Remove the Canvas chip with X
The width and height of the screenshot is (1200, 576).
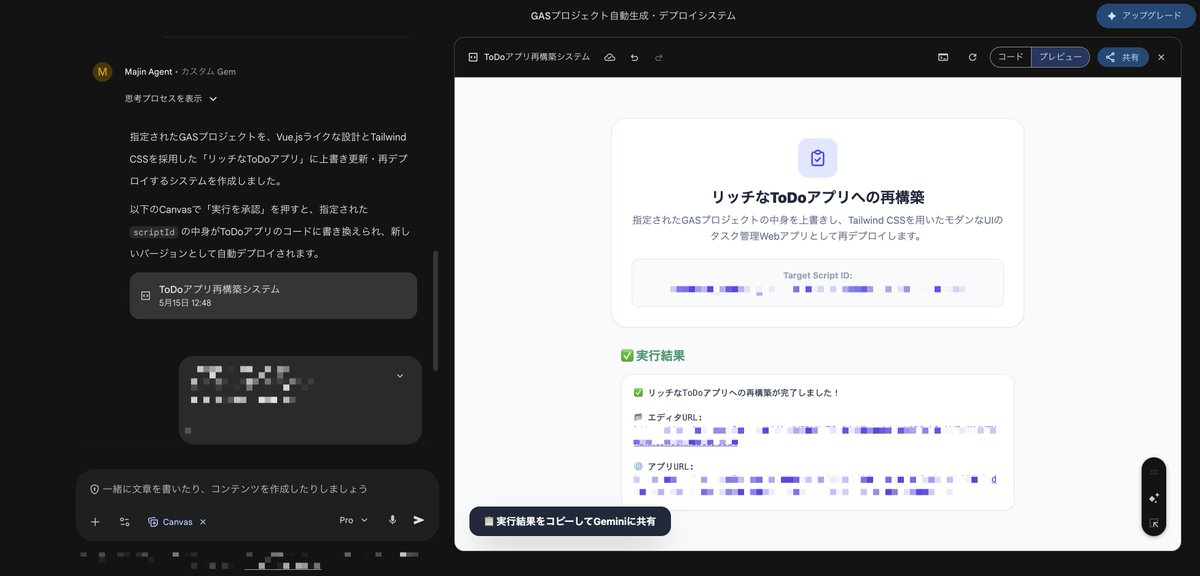(203, 521)
